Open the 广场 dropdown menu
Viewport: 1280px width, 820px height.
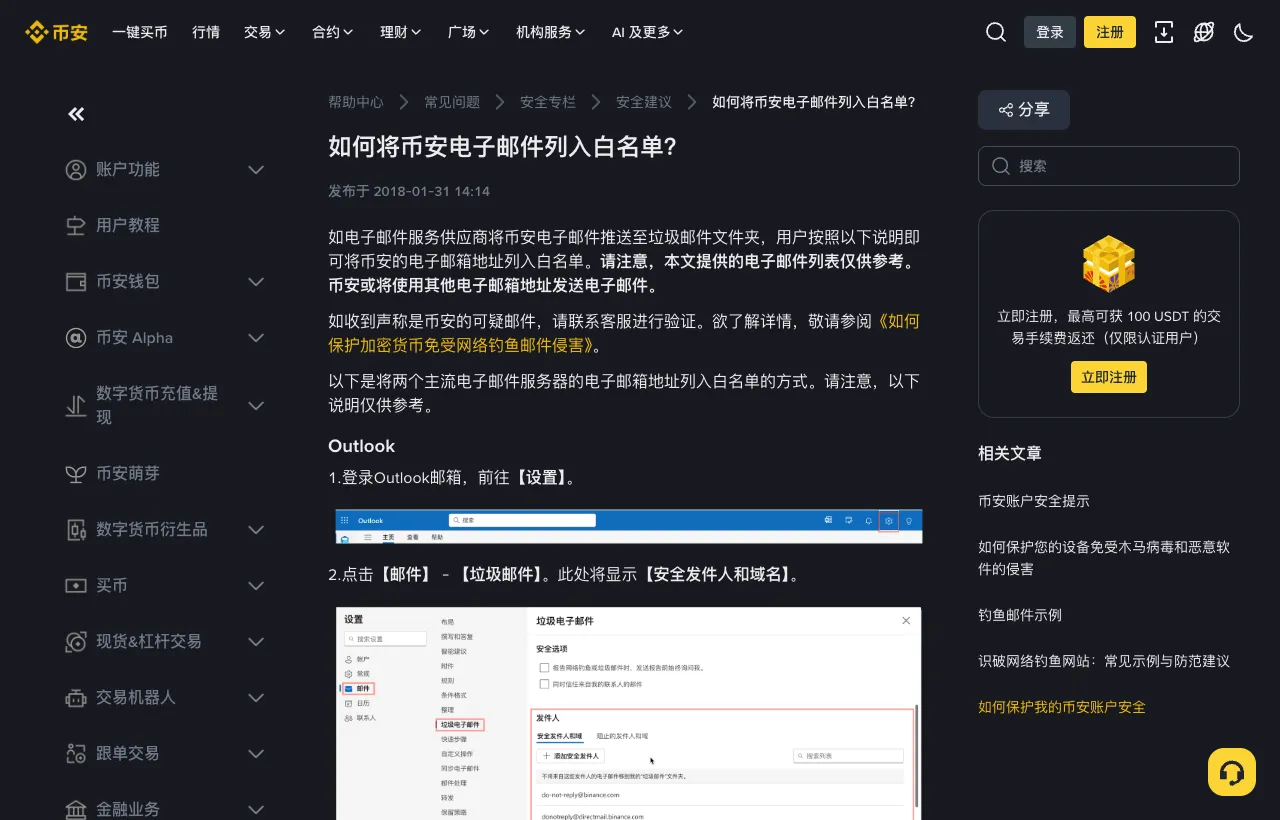[x=469, y=32]
